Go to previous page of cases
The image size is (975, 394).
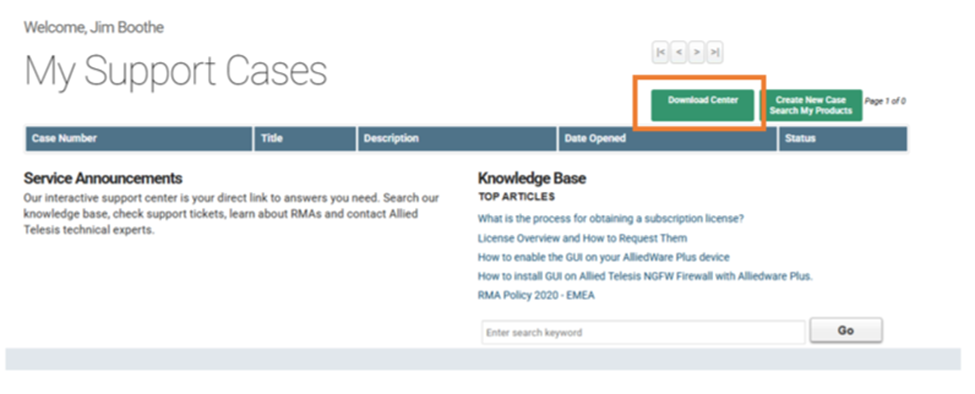(678, 52)
